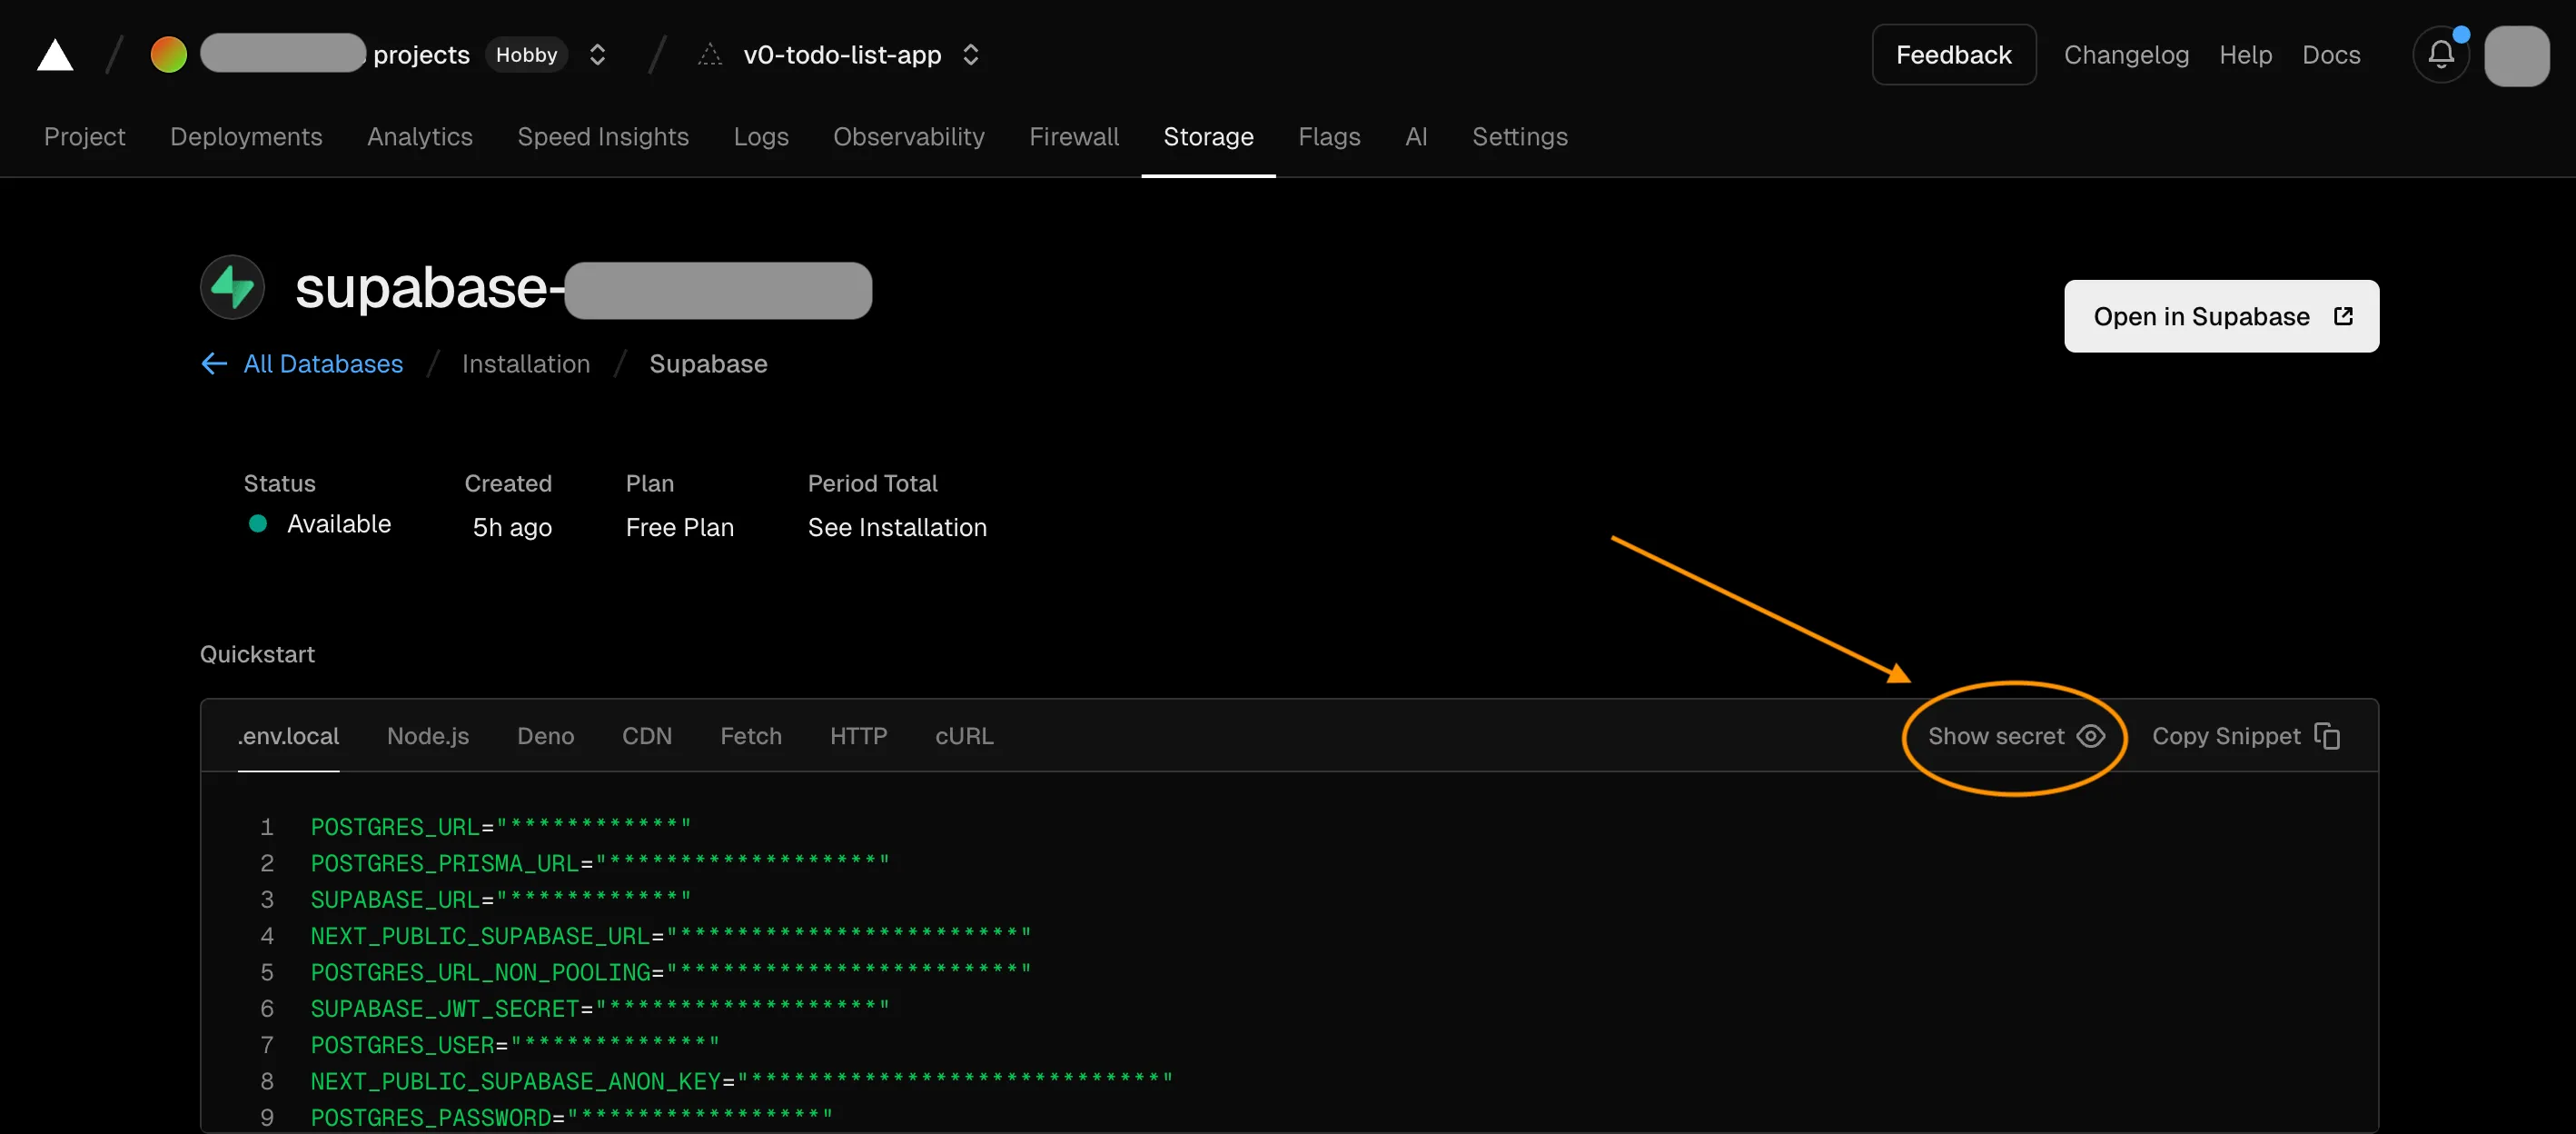Click Open in Supabase button
The image size is (2576, 1134).
click(2220, 316)
